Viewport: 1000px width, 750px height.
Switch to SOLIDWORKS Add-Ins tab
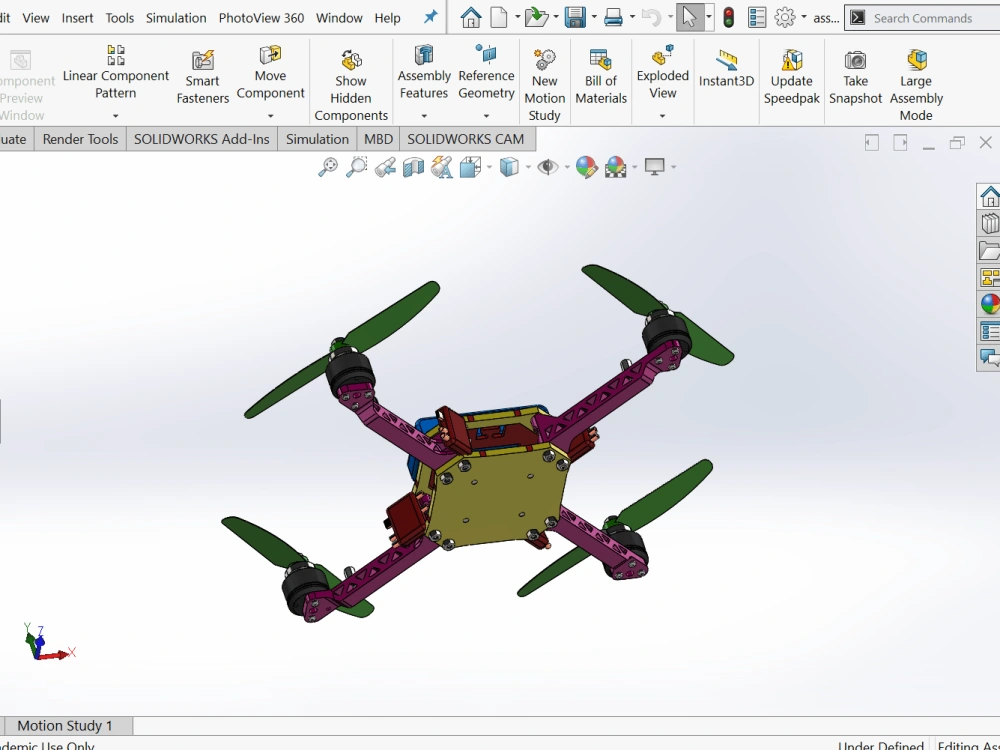tap(202, 139)
